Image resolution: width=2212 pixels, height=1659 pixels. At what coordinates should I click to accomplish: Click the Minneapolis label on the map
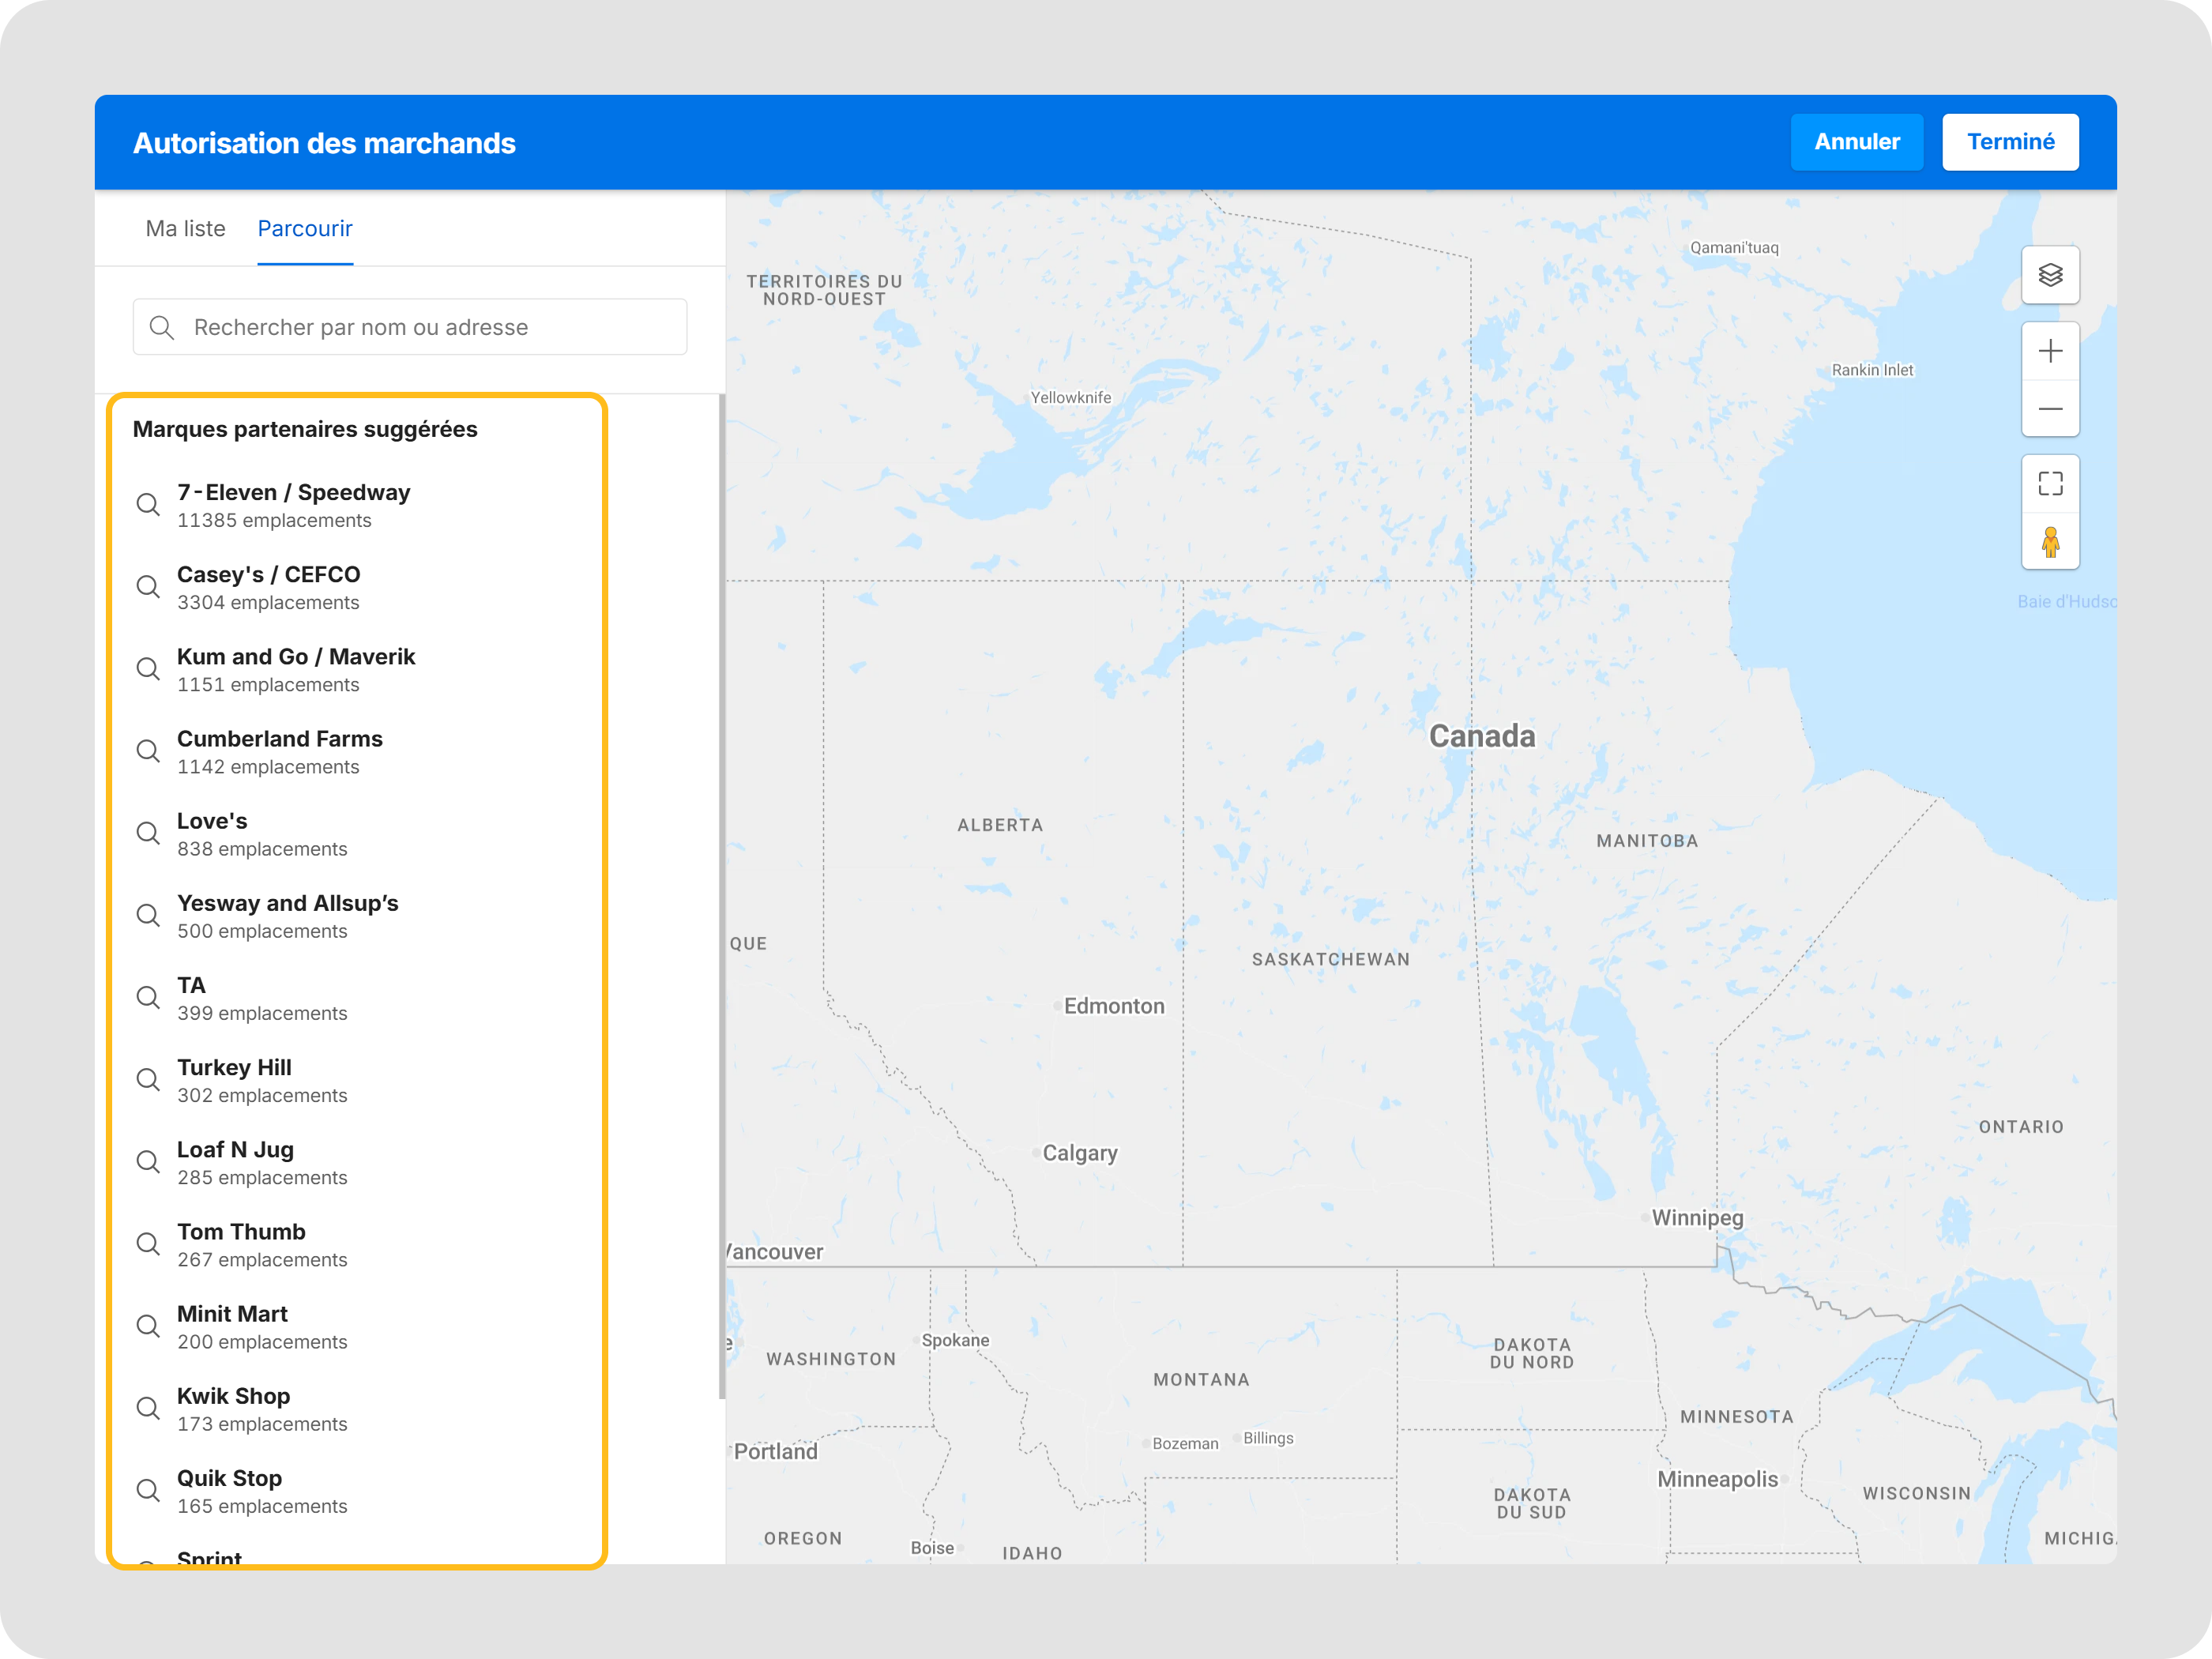coord(1717,1479)
